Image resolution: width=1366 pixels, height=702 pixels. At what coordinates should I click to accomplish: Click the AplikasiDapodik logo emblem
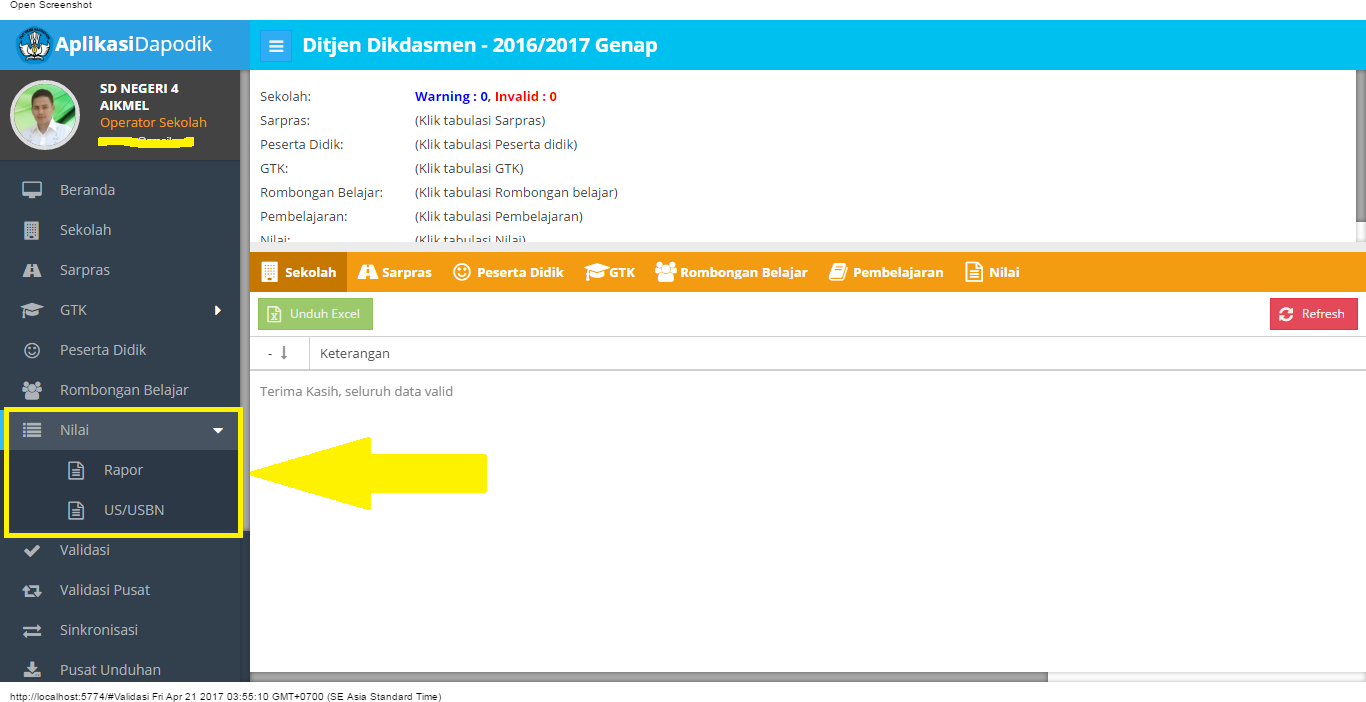[x=34, y=45]
